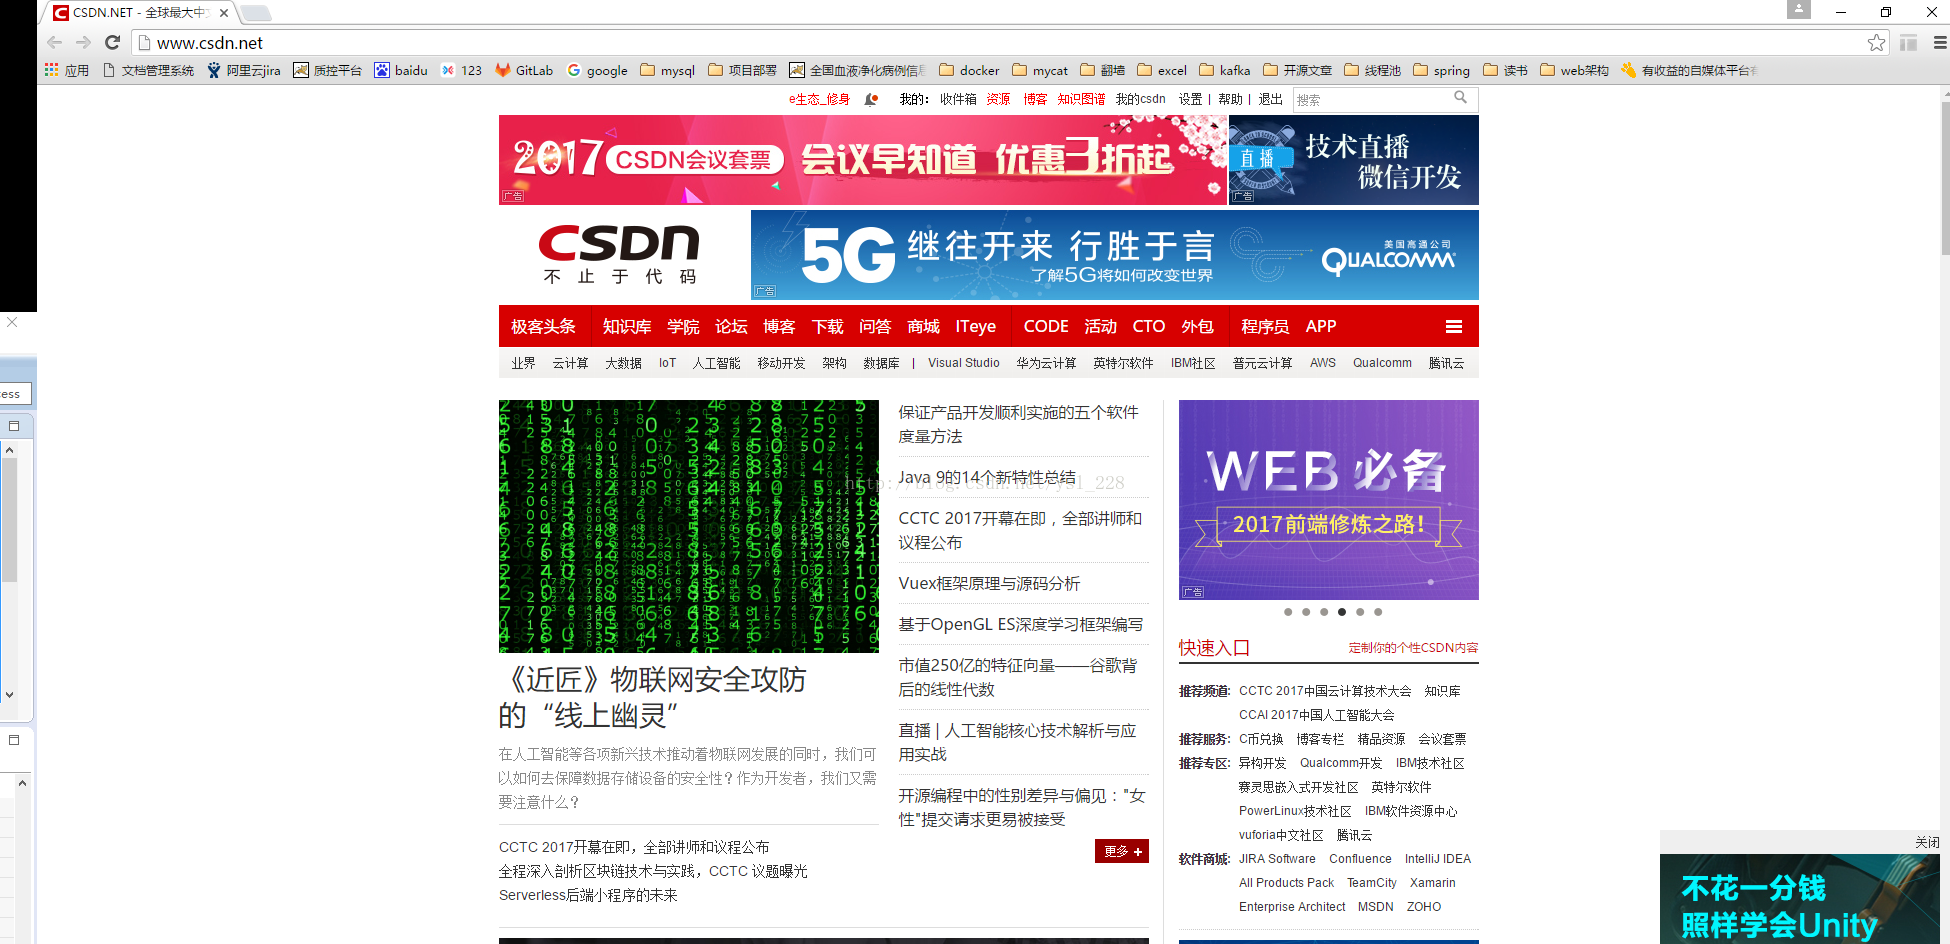
Task: Open Serverless后端小程序的未来 link
Action: (588, 895)
